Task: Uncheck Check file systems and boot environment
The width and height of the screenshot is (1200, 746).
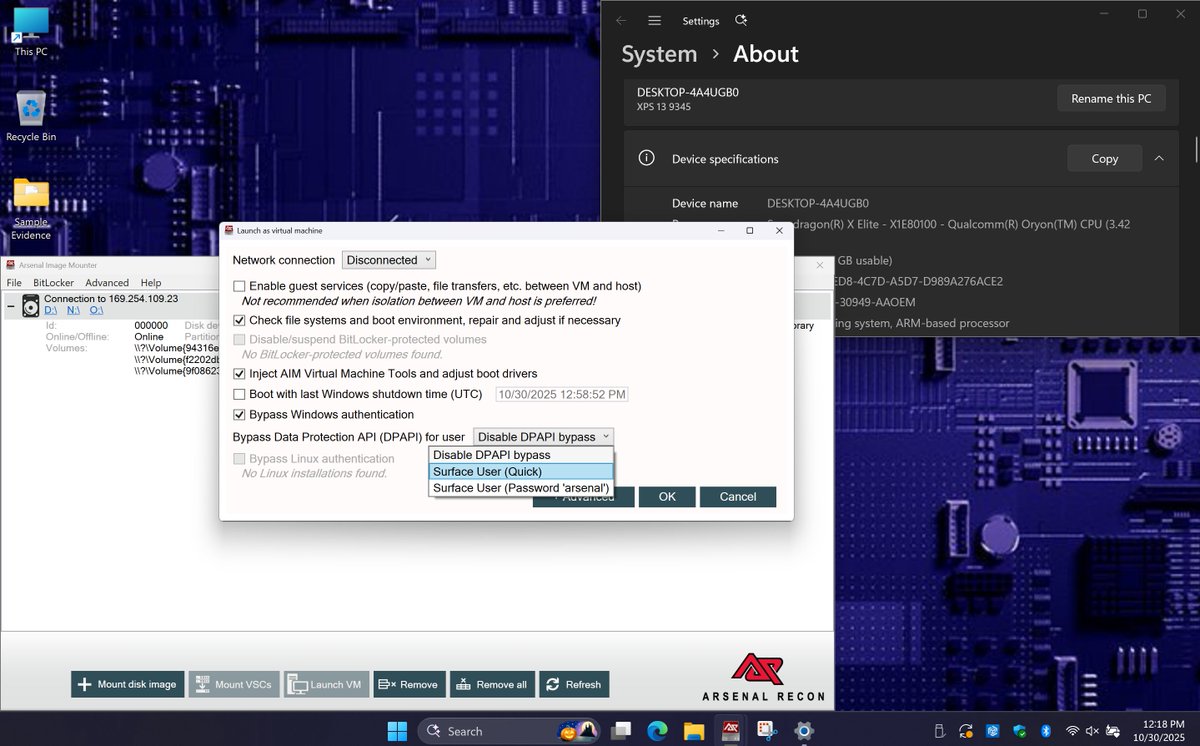Action: (x=239, y=320)
